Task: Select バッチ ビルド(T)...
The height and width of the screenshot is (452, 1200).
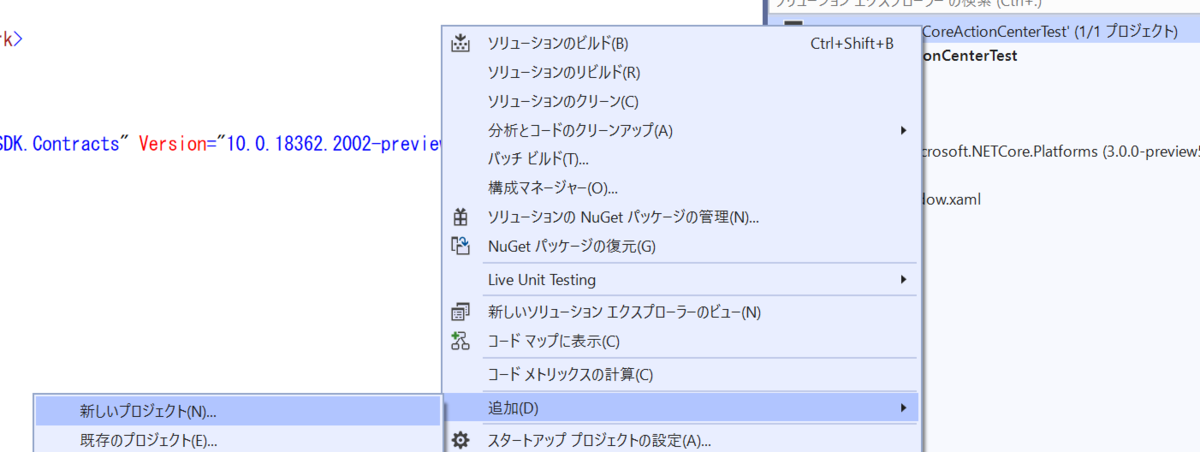Action: (680, 159)
